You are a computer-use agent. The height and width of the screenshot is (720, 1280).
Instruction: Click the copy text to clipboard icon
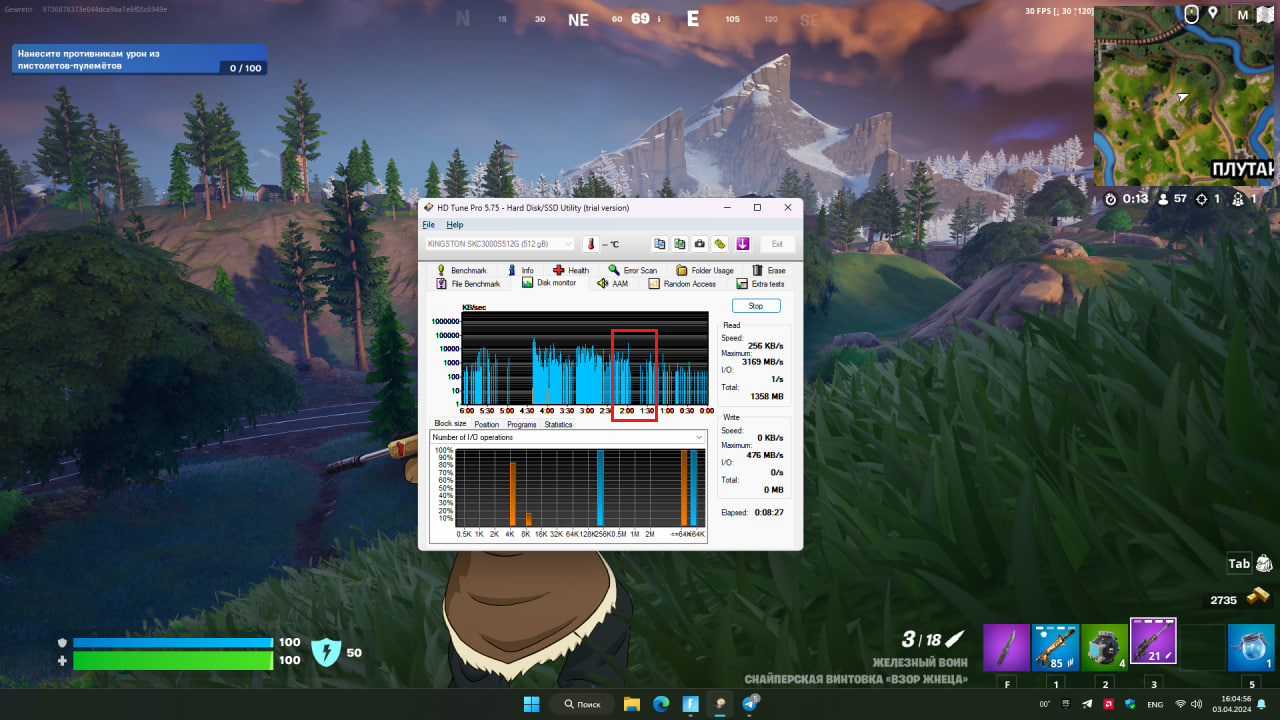(x=660, y=244)
